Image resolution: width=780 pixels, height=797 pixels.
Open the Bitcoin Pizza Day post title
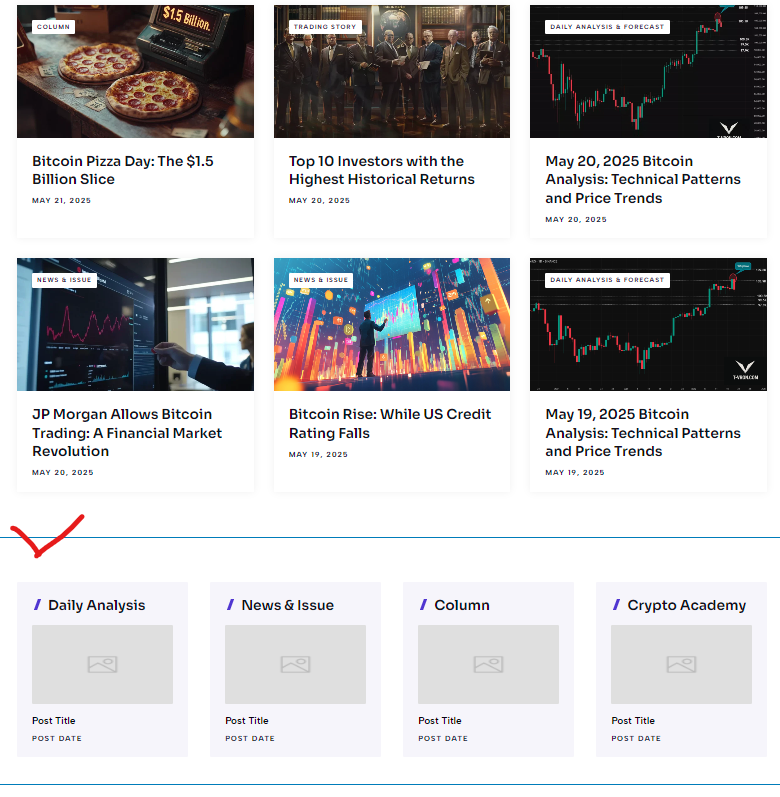(x=122, y=170)
